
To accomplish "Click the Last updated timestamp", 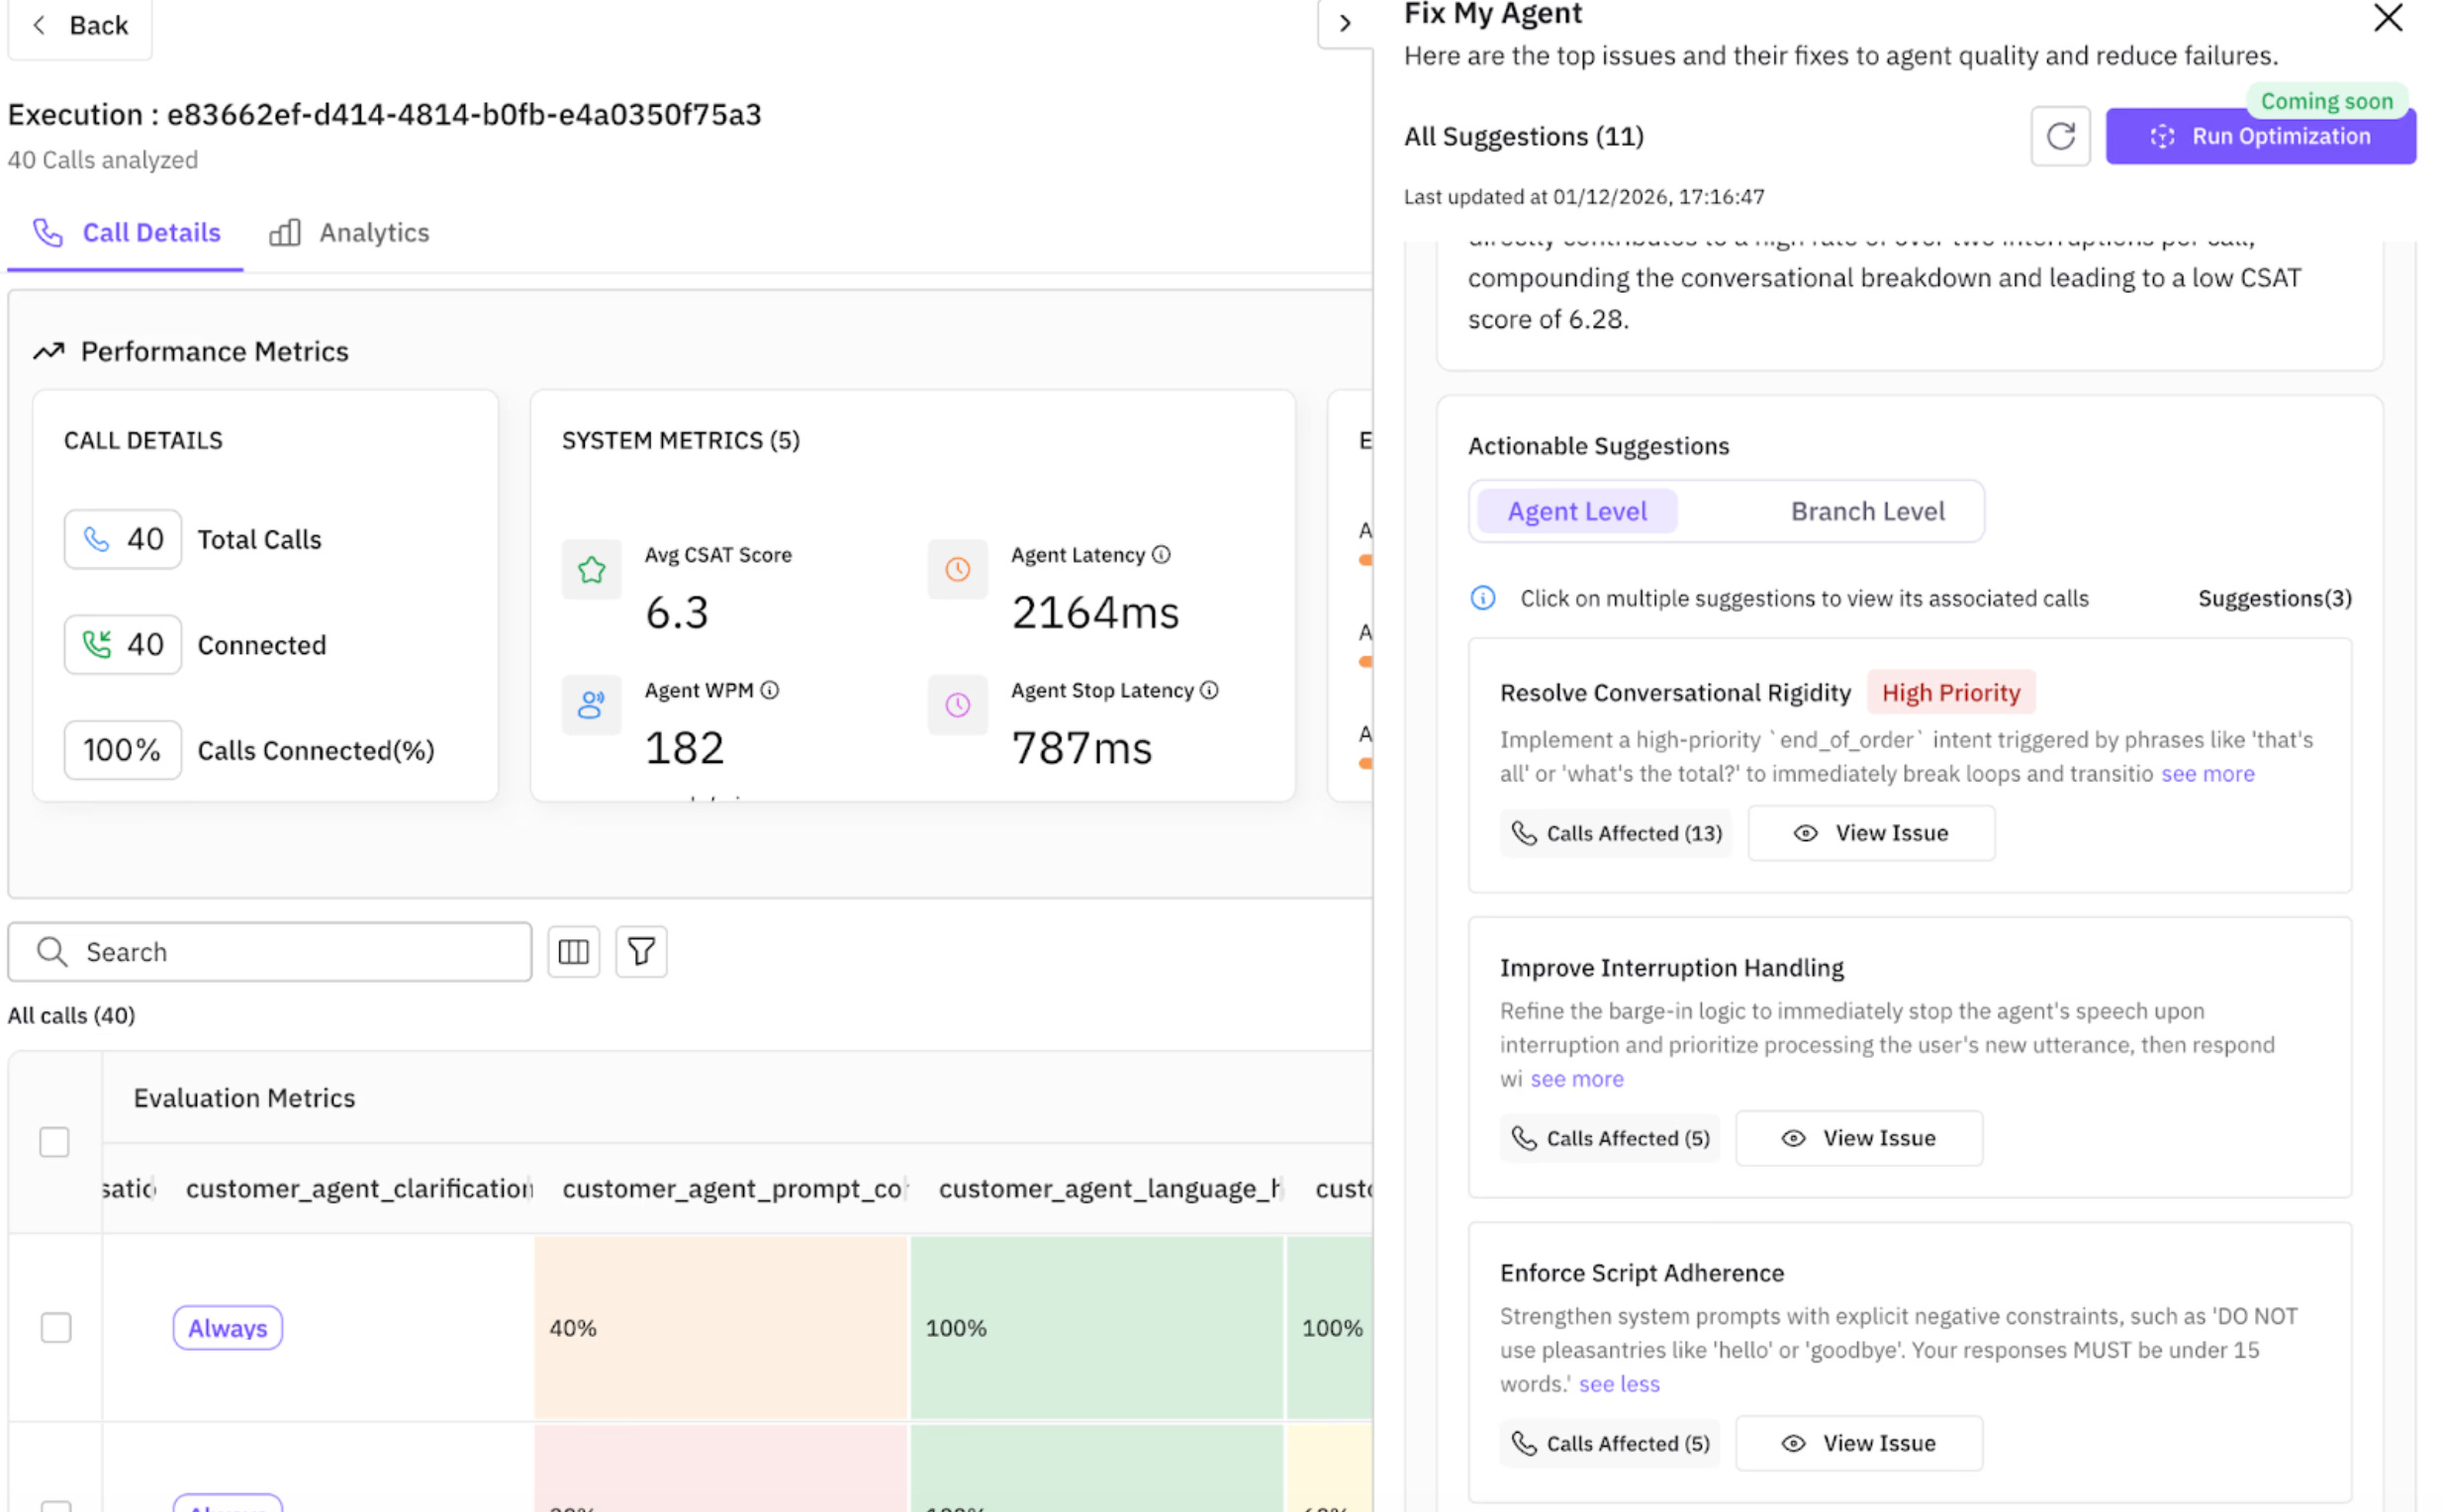I will pos(1584,197).
